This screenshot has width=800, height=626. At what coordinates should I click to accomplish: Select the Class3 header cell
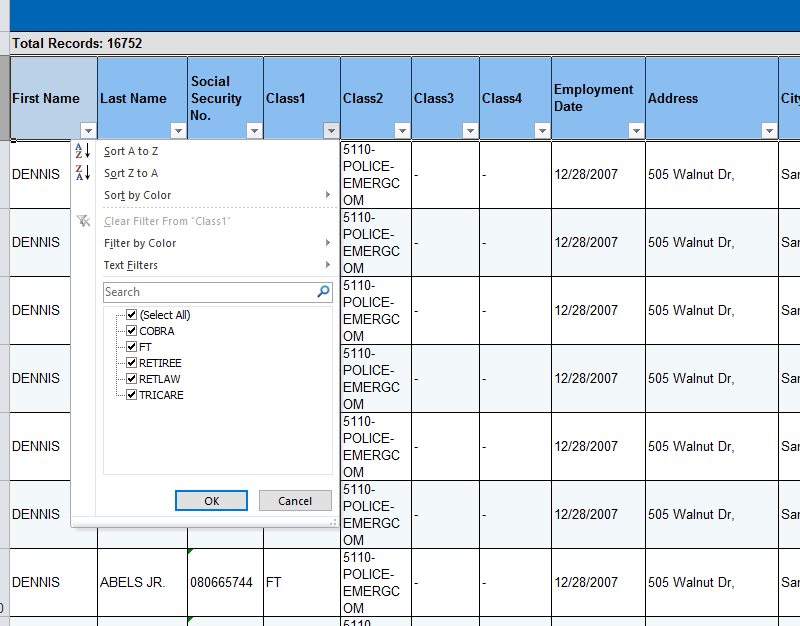[x=445, y=98]
